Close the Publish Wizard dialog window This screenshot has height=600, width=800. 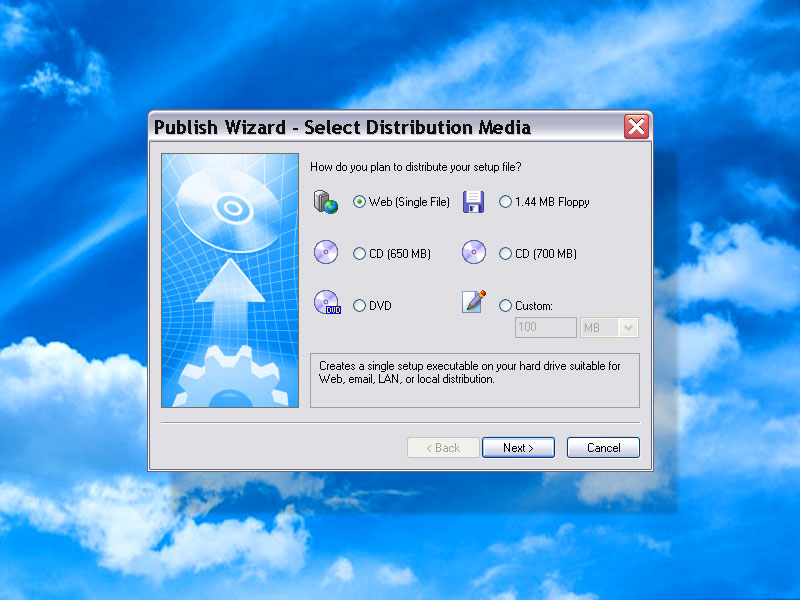click(636, 127)
